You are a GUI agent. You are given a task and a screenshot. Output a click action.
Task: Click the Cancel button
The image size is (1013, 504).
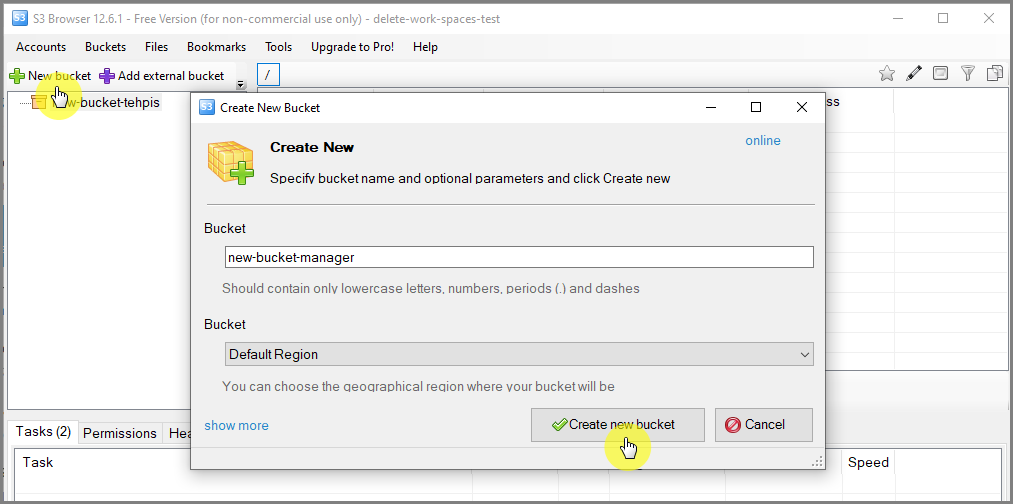(x=764, y=425)
